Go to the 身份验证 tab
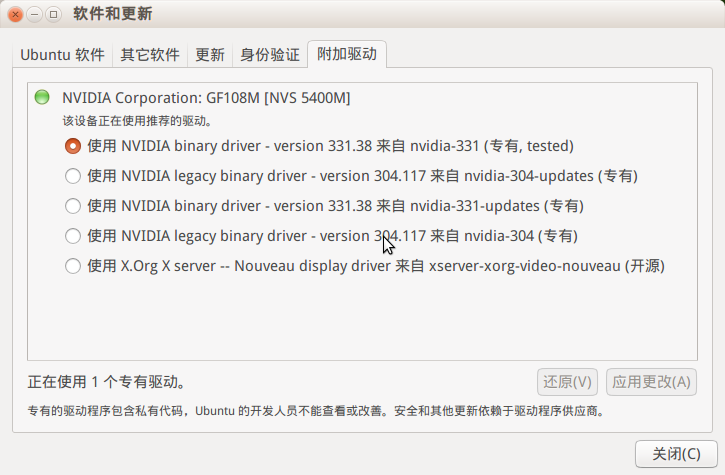This screenshot has height=475, width=725. pyautogui.click(x=270, y=55)
